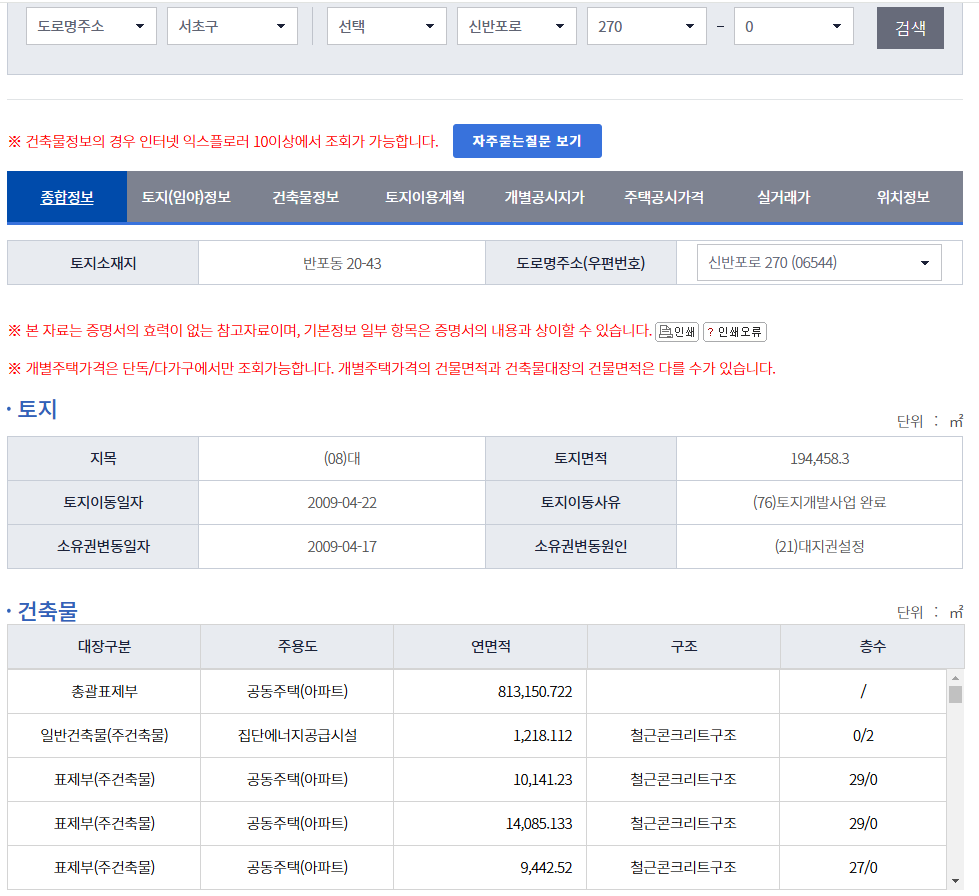Click the 일반건축물(주건축물) row label
Screen dimensions: 979x896
coord(104,736)
